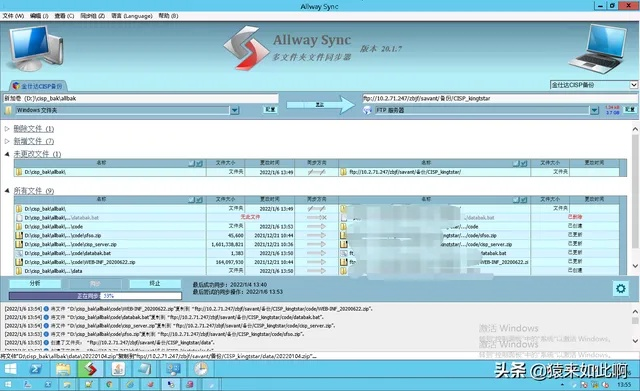
Task: Open the 金仕达CISP备份 profile combo box
Action: point(593,85)
